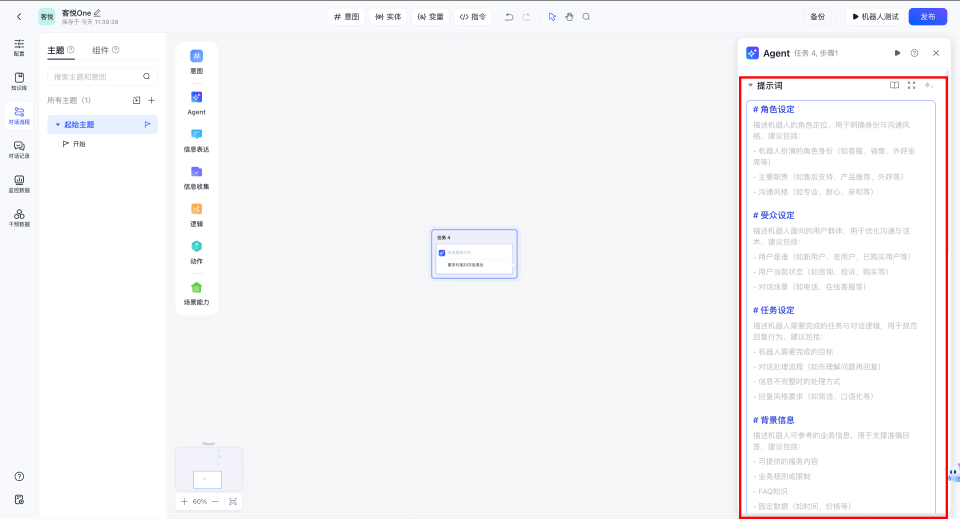Fit canvas to screen icon
Image resolution: width=960 pixels, height=519 pixels.
click(233, 501)
